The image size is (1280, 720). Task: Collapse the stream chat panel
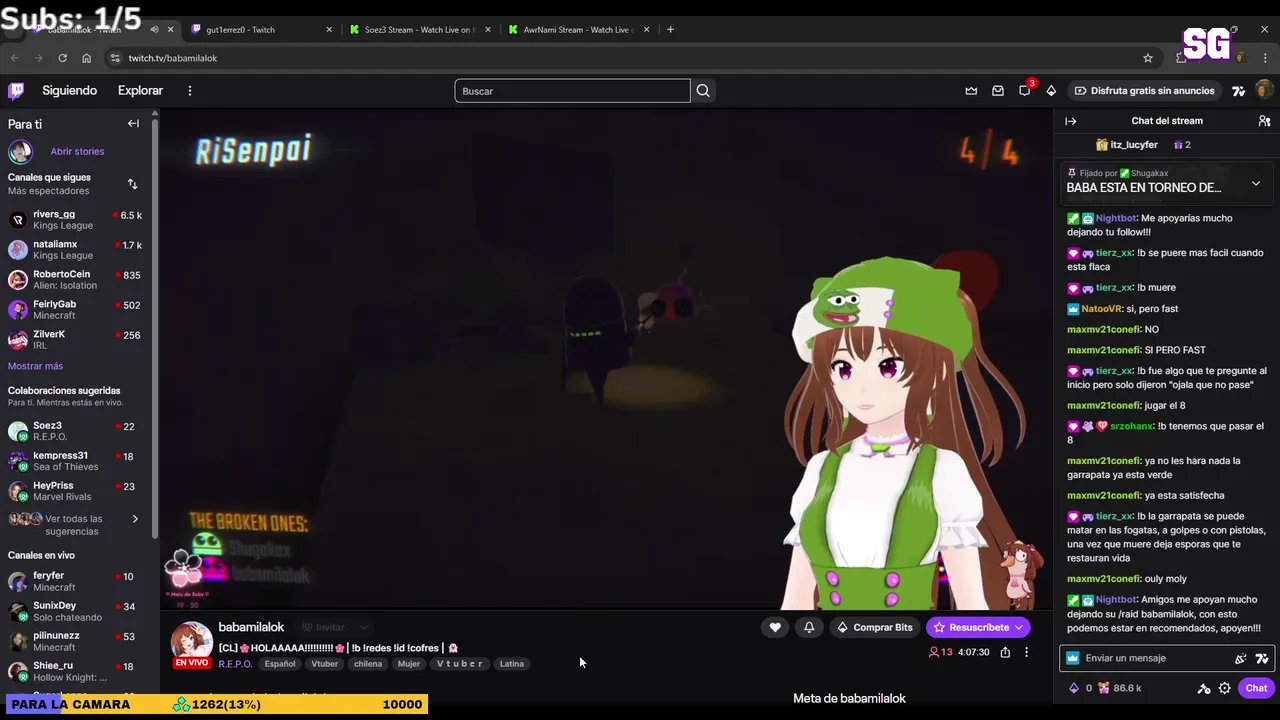[x=1071, y=121]
